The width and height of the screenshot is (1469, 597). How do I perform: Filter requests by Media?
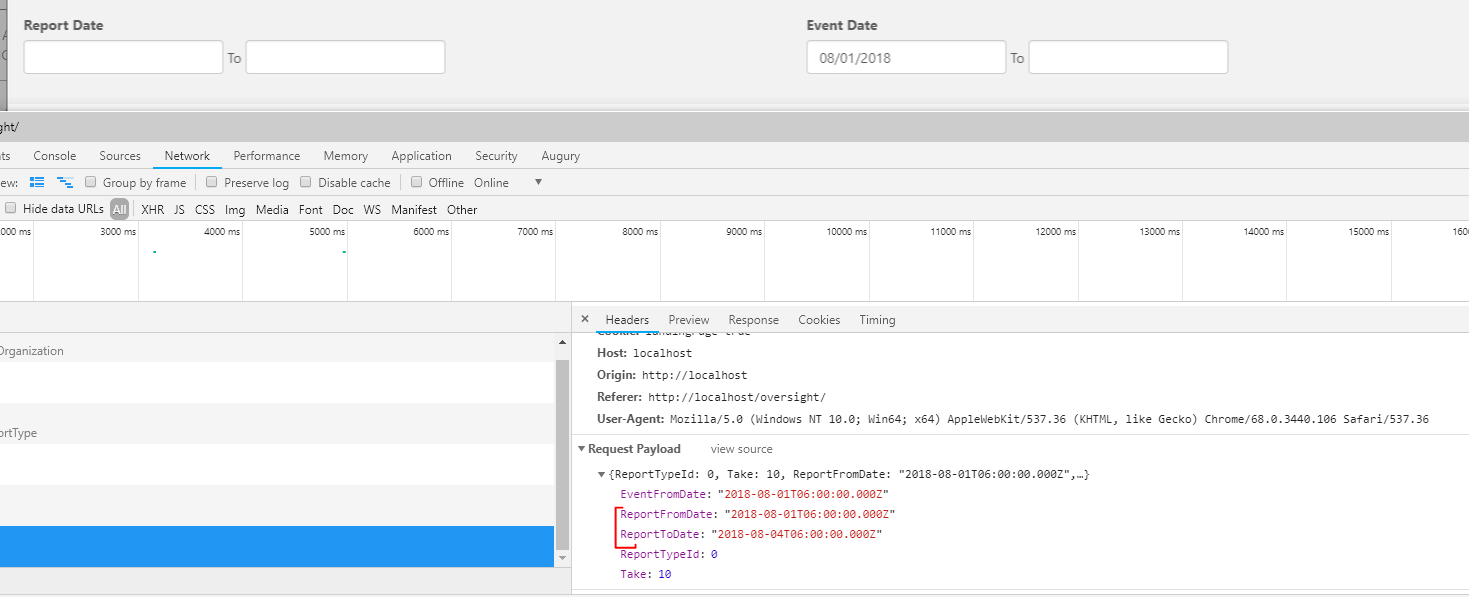point(272,210)
